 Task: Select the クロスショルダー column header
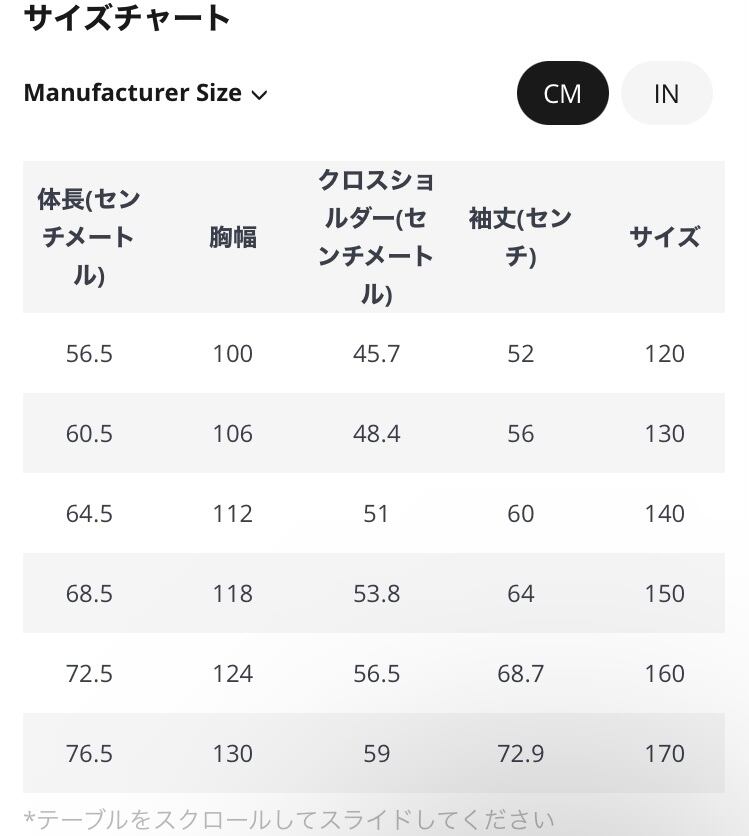tap(376, 237)
